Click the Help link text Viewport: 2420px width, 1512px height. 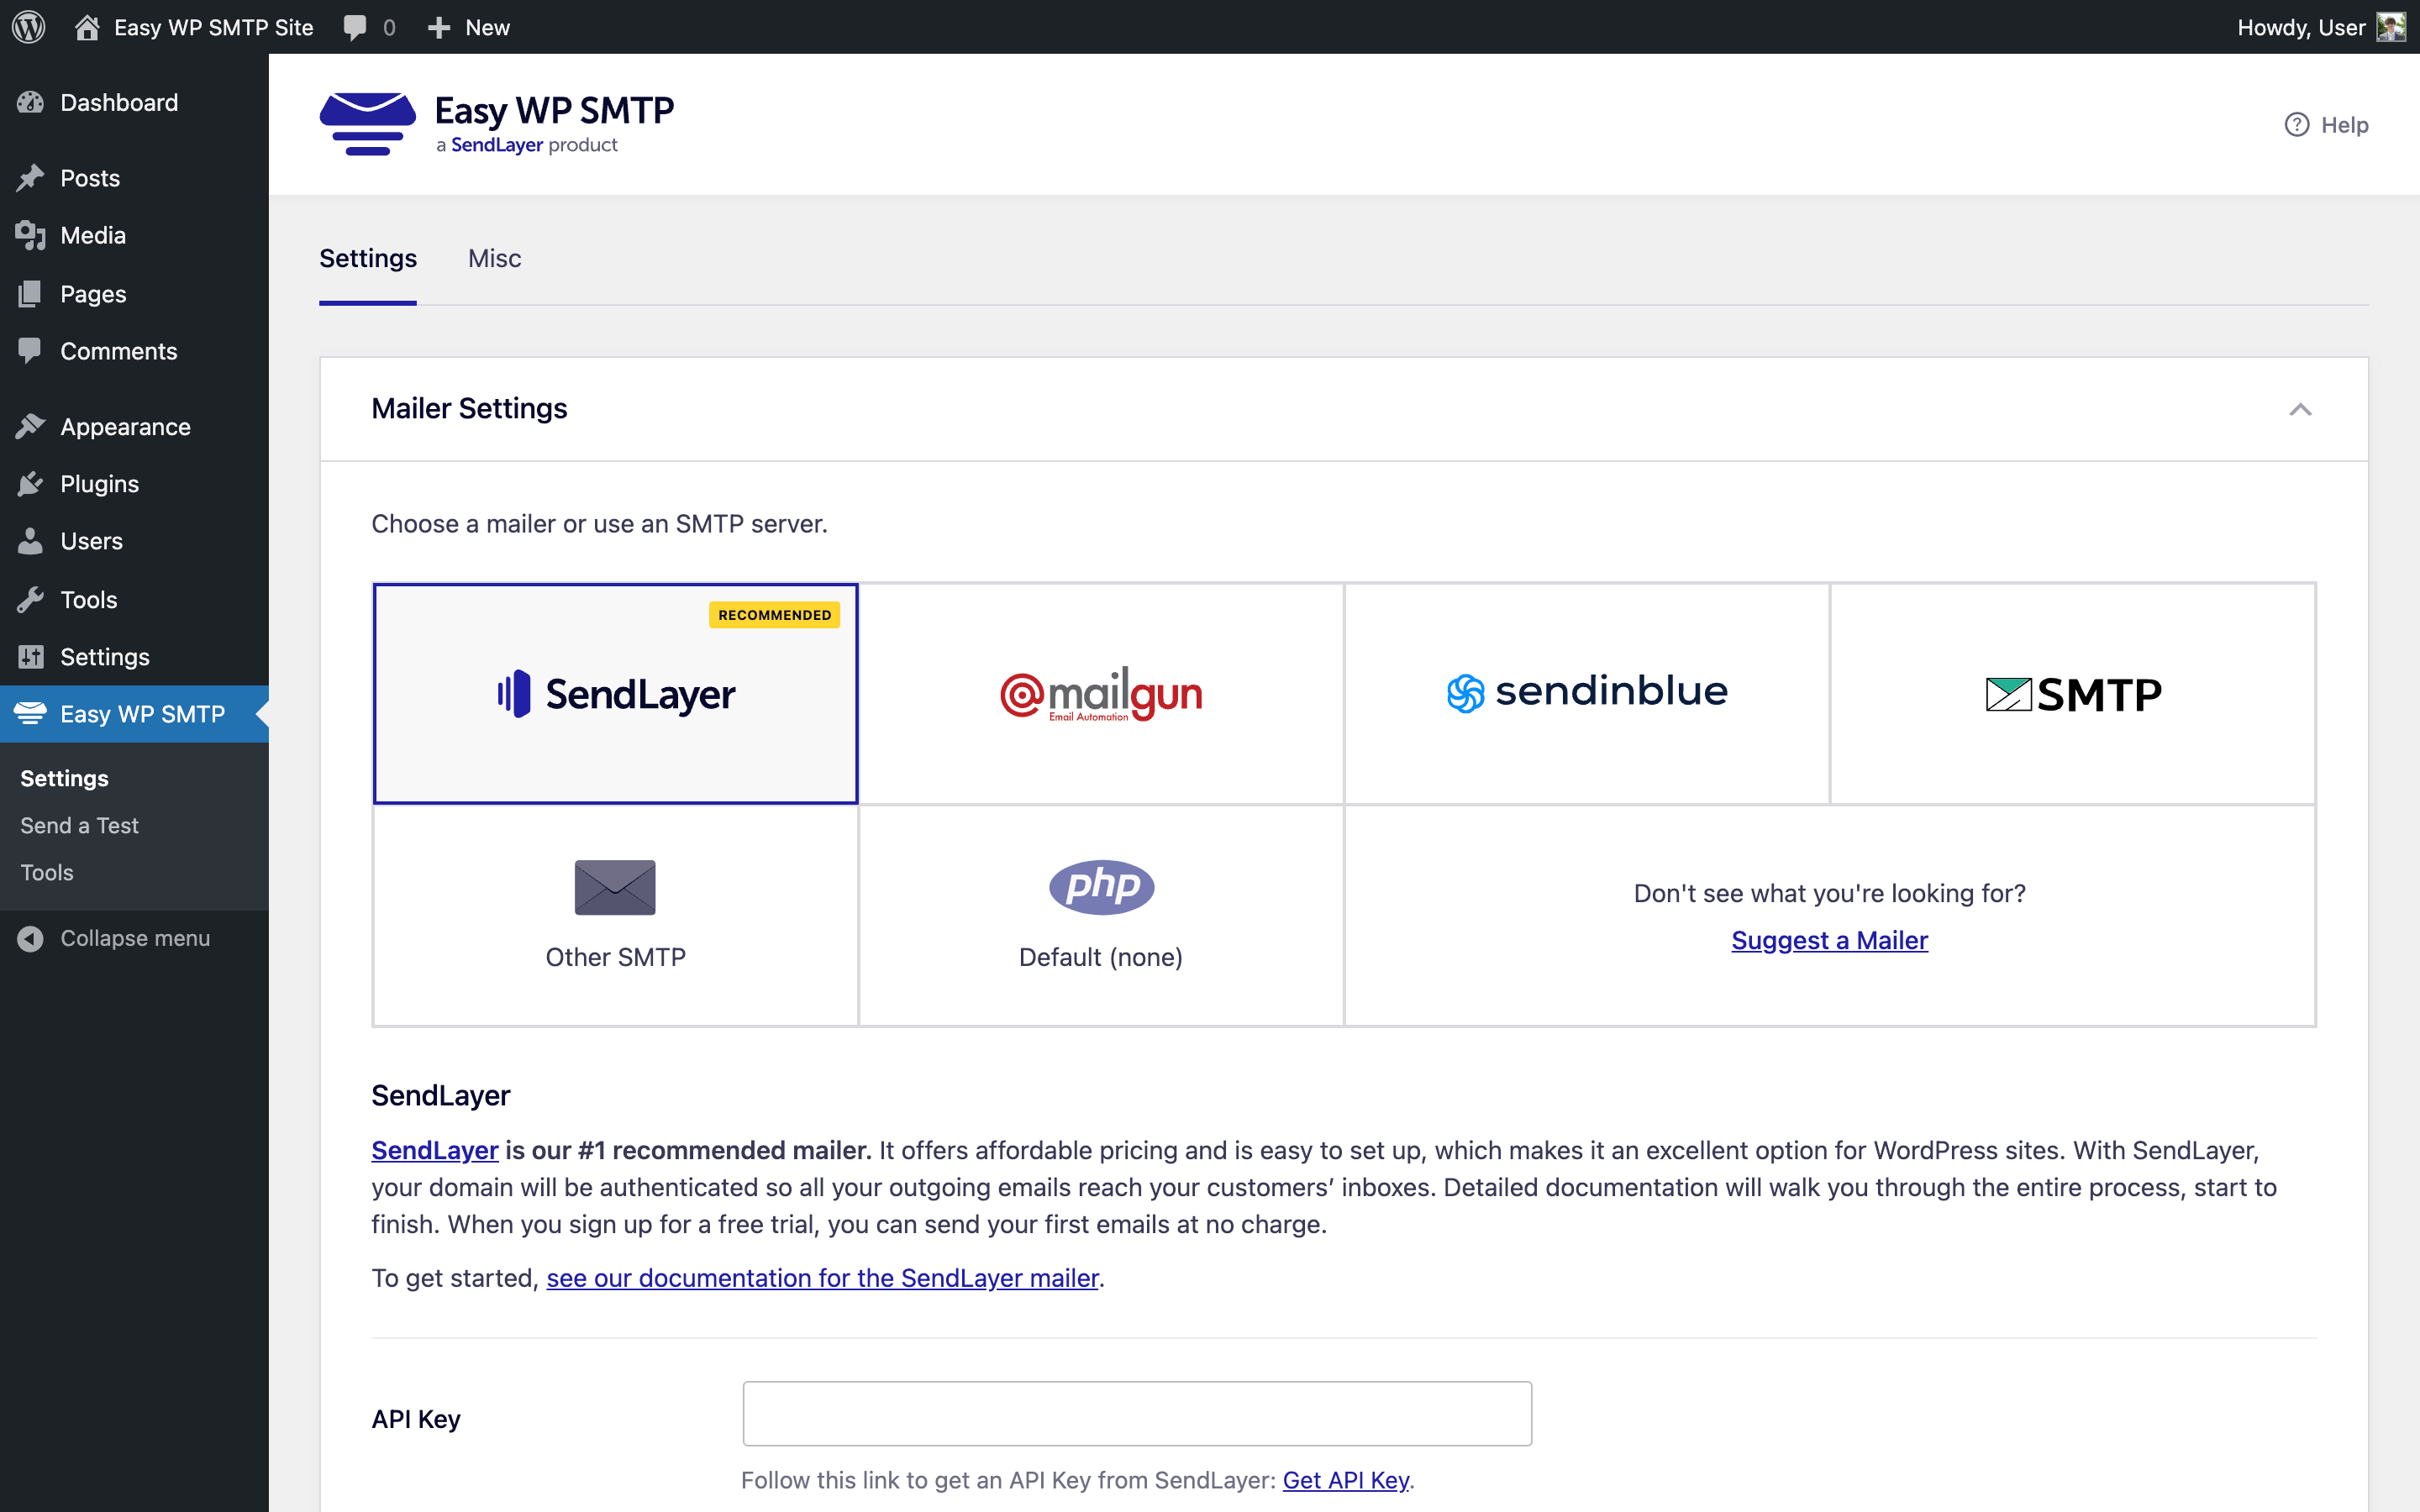2344,125
